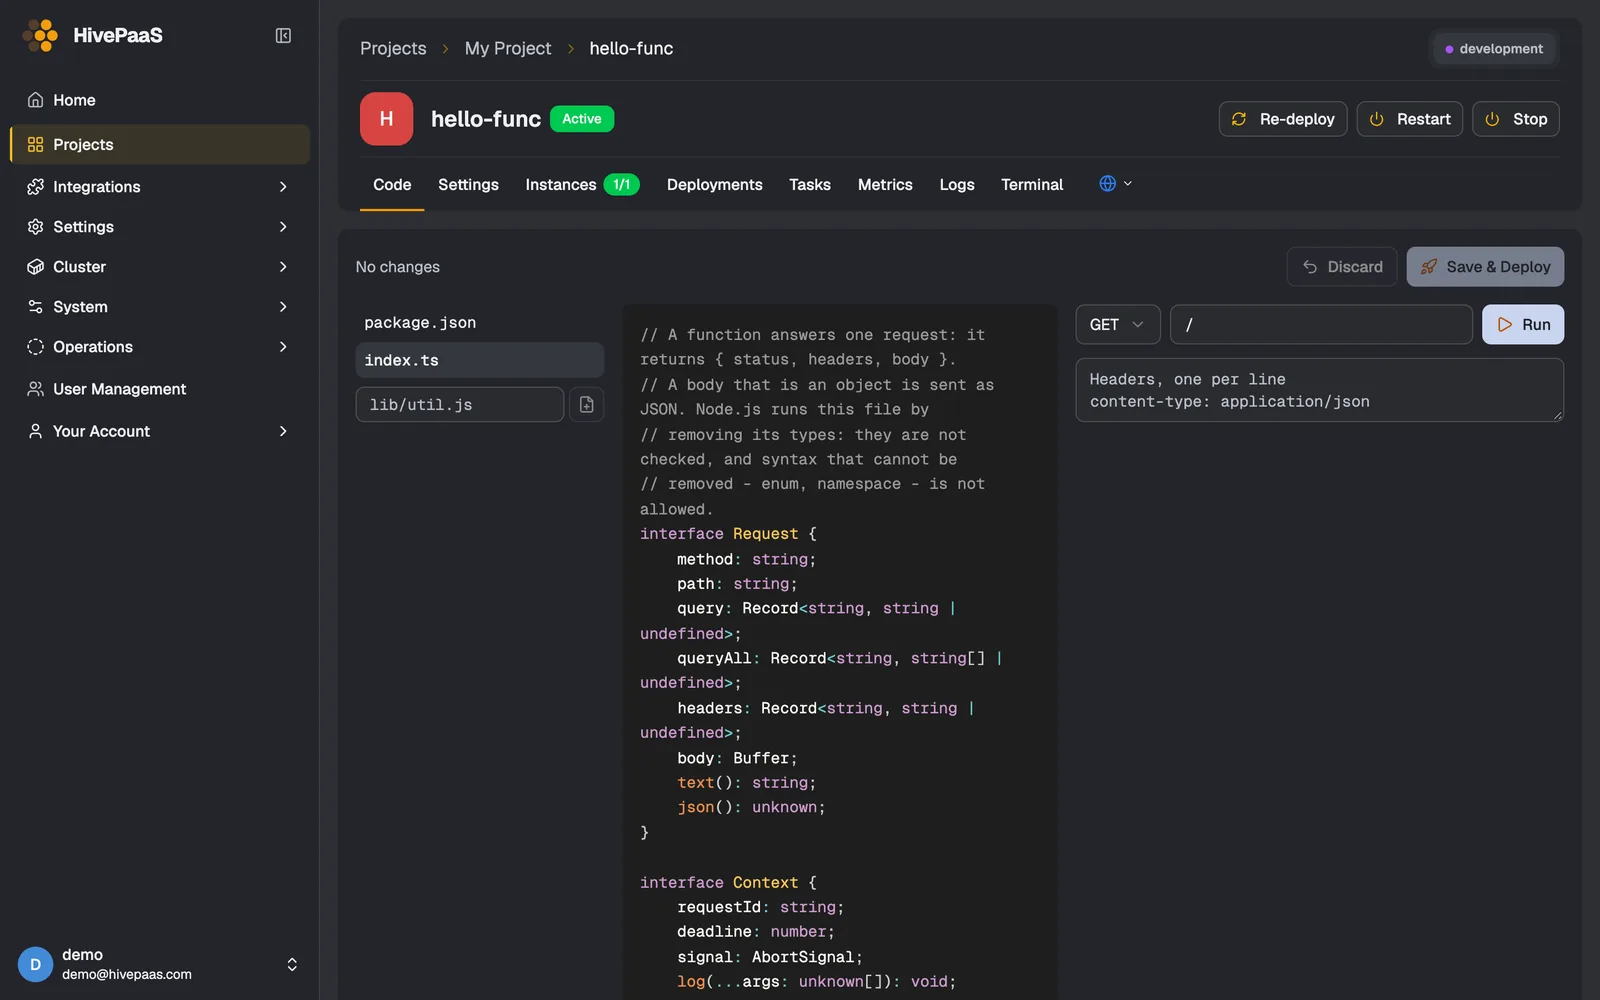
Task: Select the index.ts file
Action: click(480, 360)
